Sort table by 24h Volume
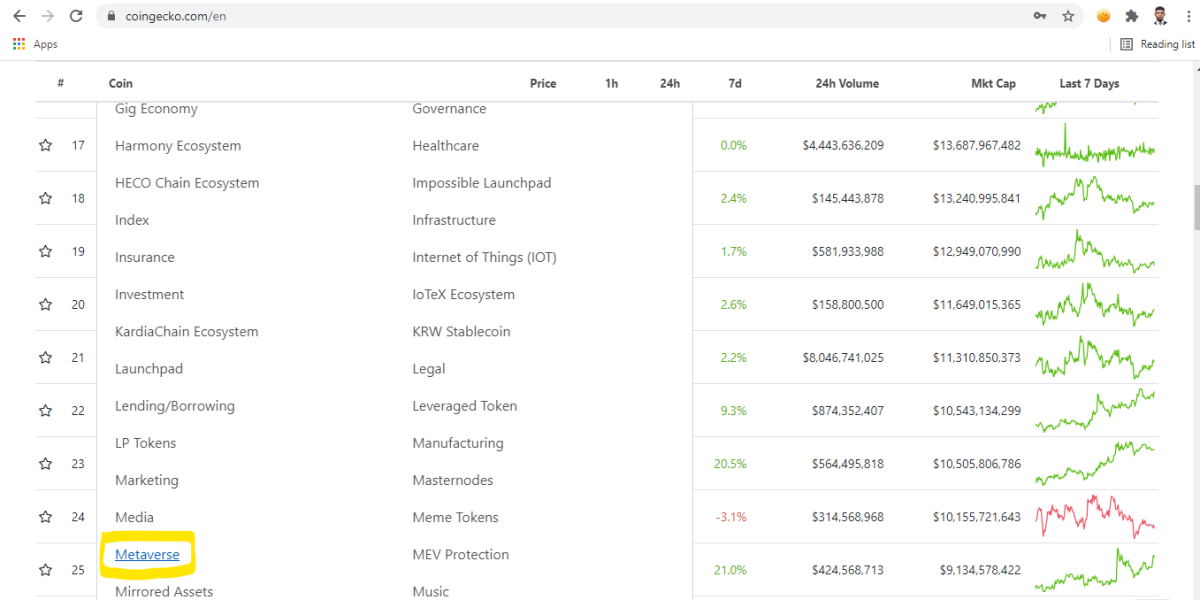Image resolution: width=1200 pixels, height=600 pixels. (847, 83)
